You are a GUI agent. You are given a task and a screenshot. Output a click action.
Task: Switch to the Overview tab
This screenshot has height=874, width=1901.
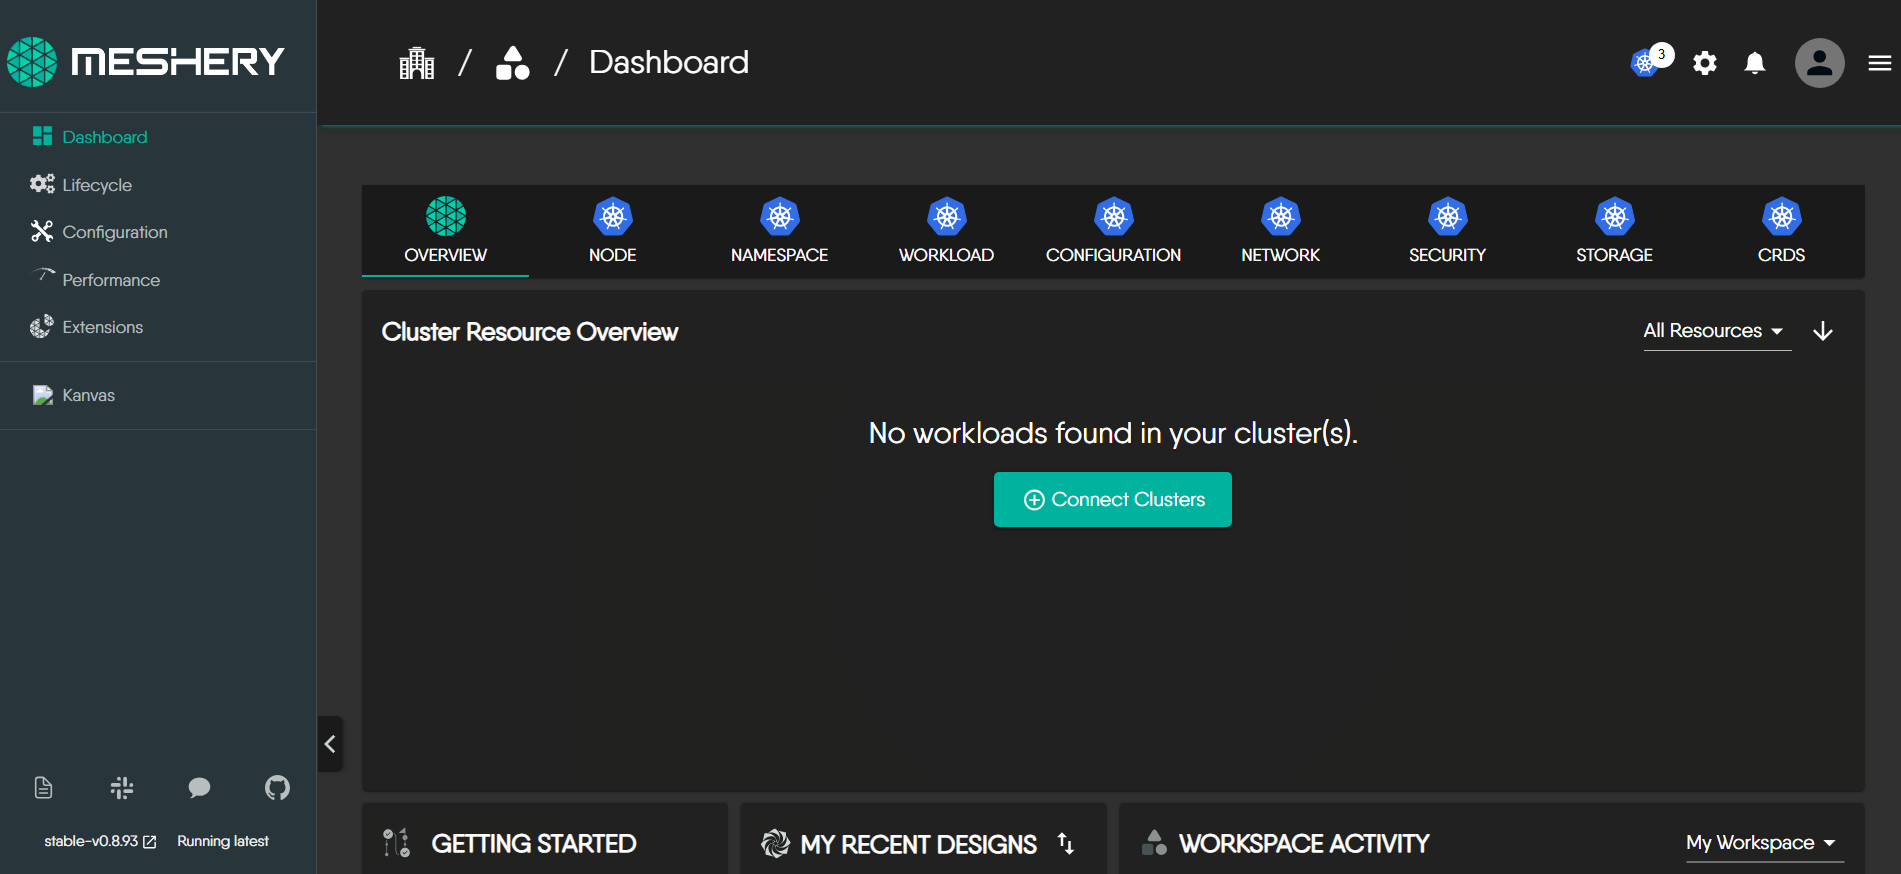tap(446, 231)
